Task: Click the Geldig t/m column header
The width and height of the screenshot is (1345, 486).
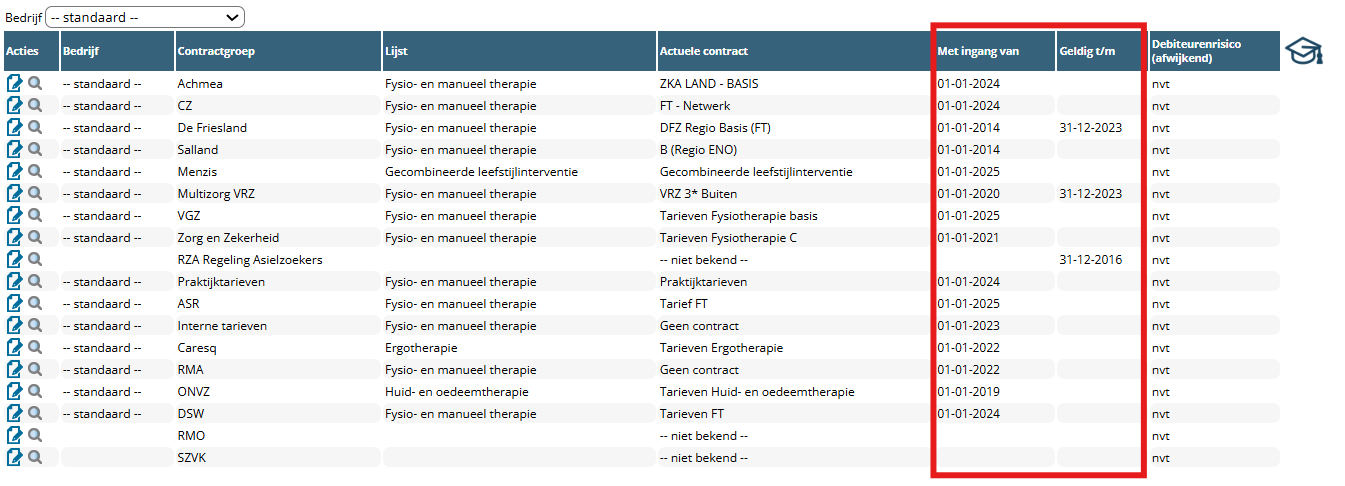Action: coord(1086,51)
